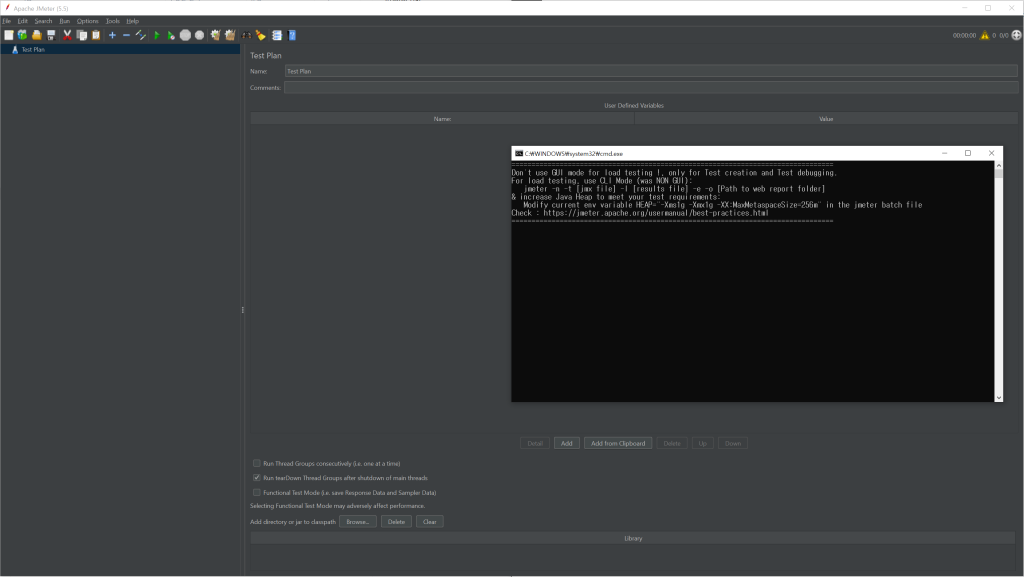The height and width of the screenshot is (577, 1024).
Task: Create a new test plan via toolbar icon
Action: 9,35
